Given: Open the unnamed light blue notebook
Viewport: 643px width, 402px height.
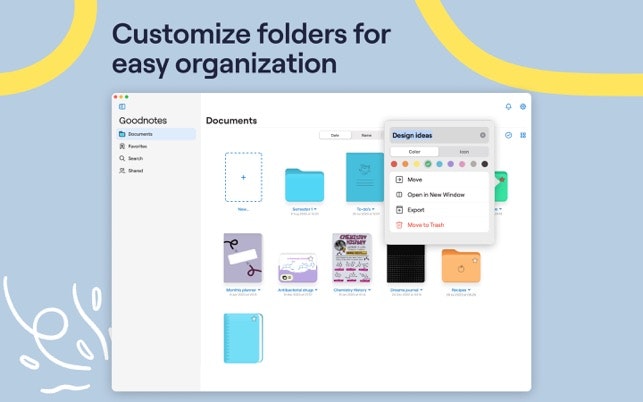Looking at the screenshot, I should tap(243, 338).
